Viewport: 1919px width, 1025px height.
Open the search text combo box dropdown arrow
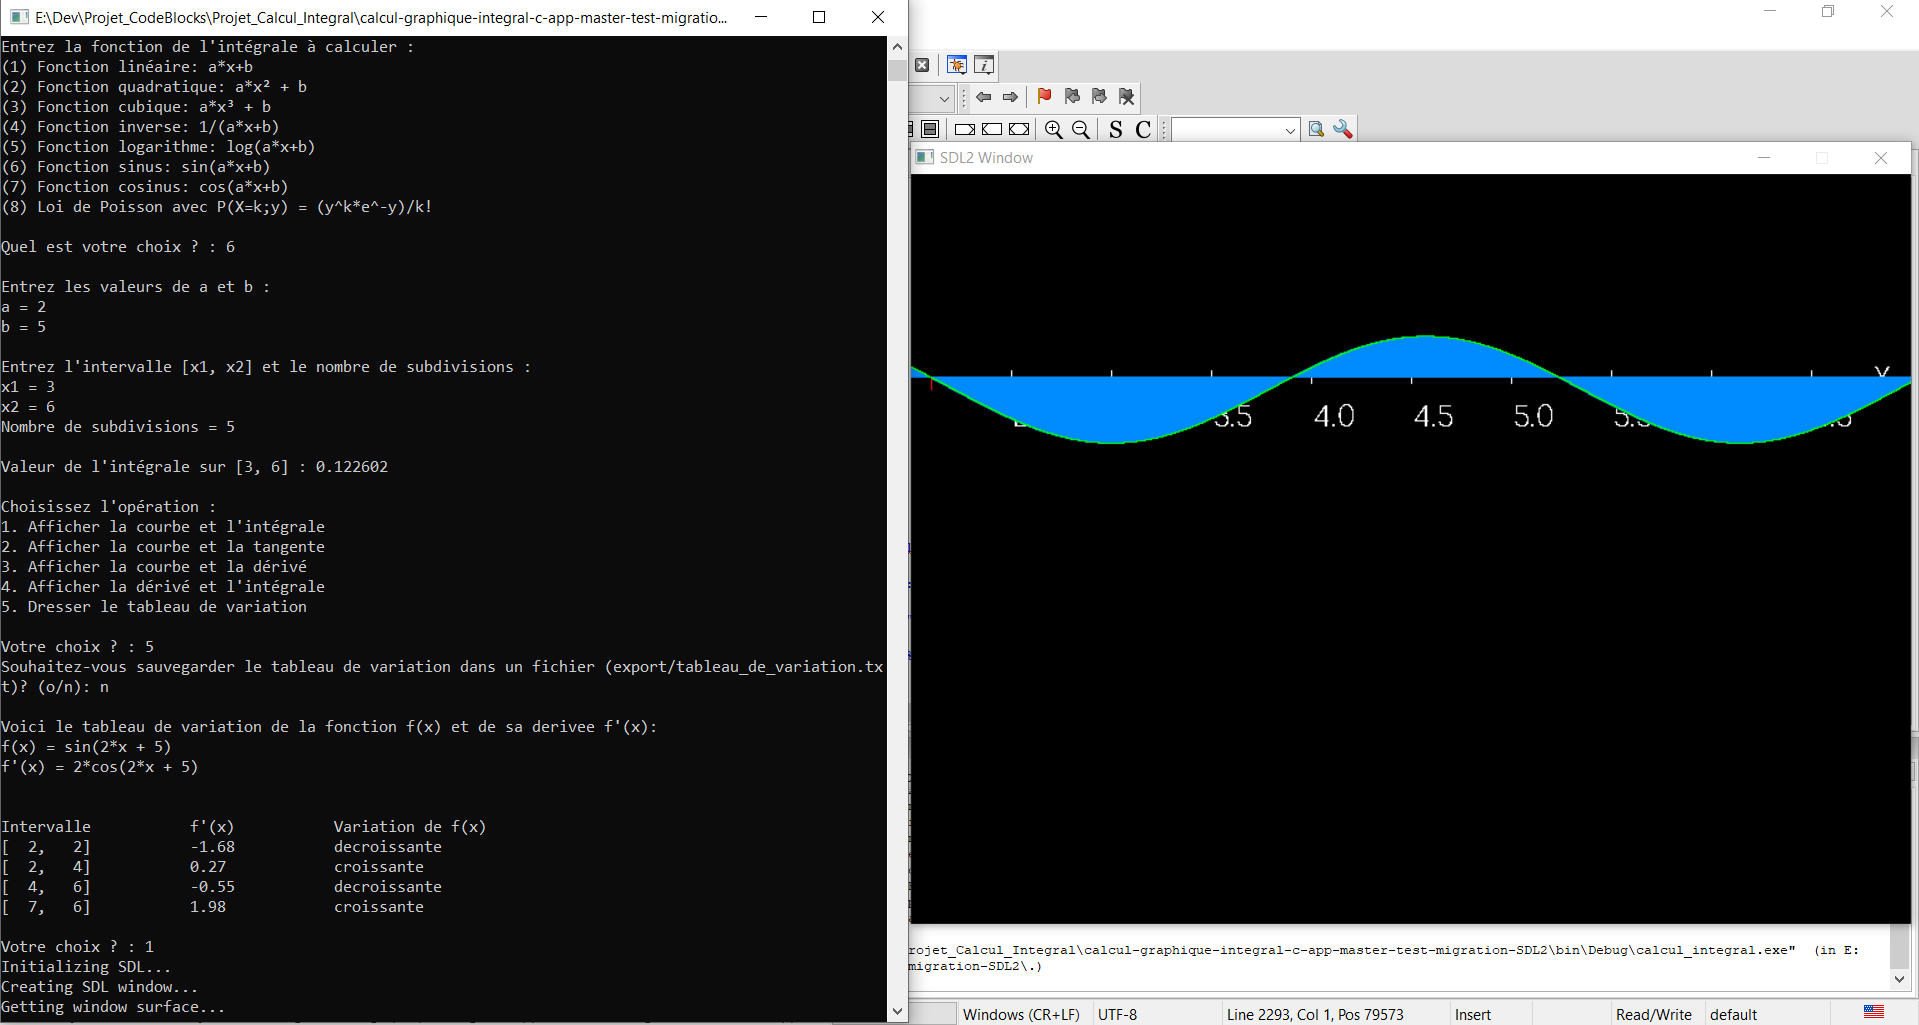click(x=1290, y=130)
